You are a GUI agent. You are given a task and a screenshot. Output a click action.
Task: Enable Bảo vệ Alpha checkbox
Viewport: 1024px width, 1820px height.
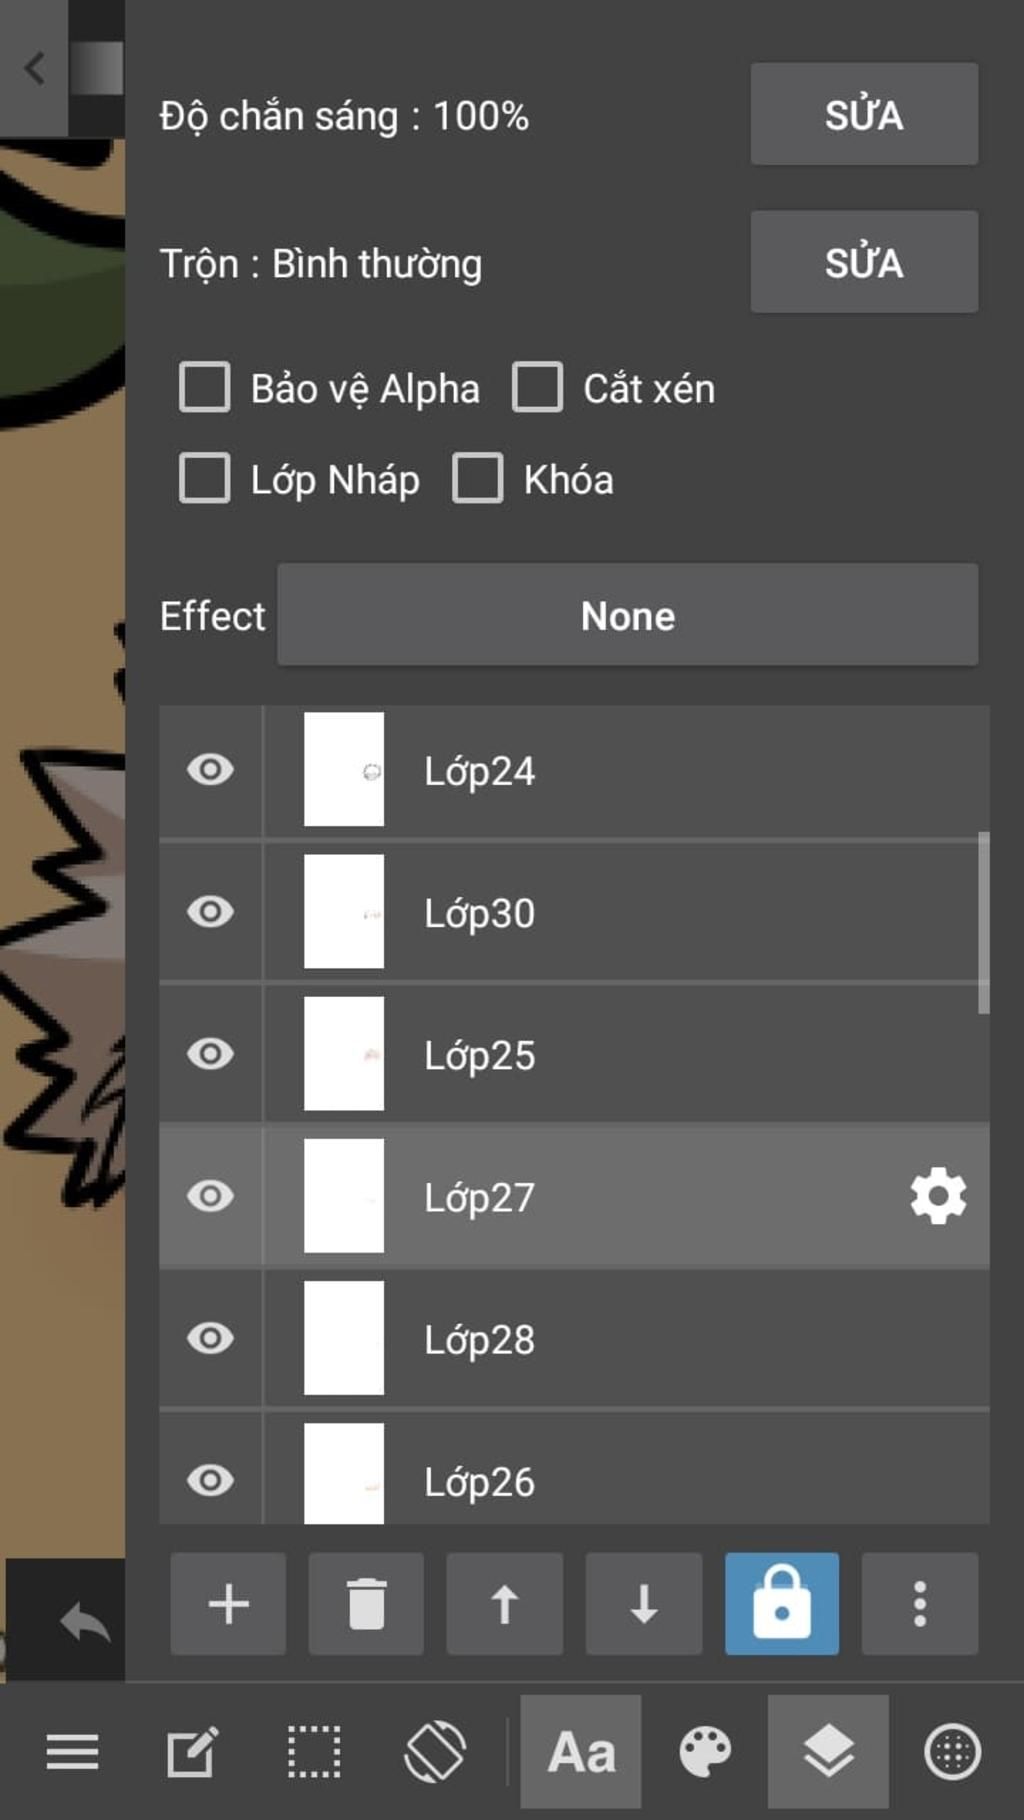click(205, 387)
